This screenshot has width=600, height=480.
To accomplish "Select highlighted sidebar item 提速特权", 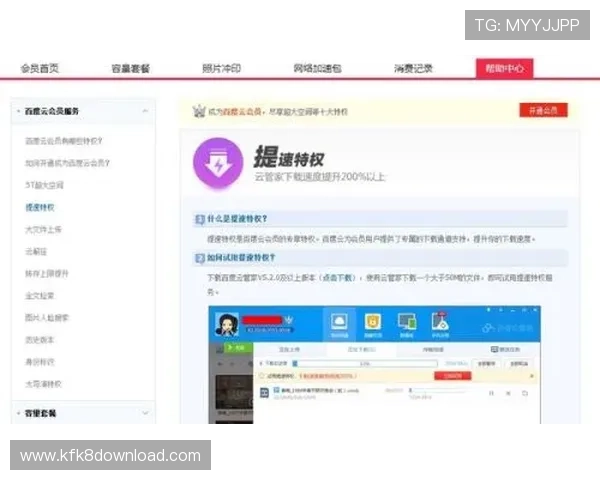I will point(40,207).
